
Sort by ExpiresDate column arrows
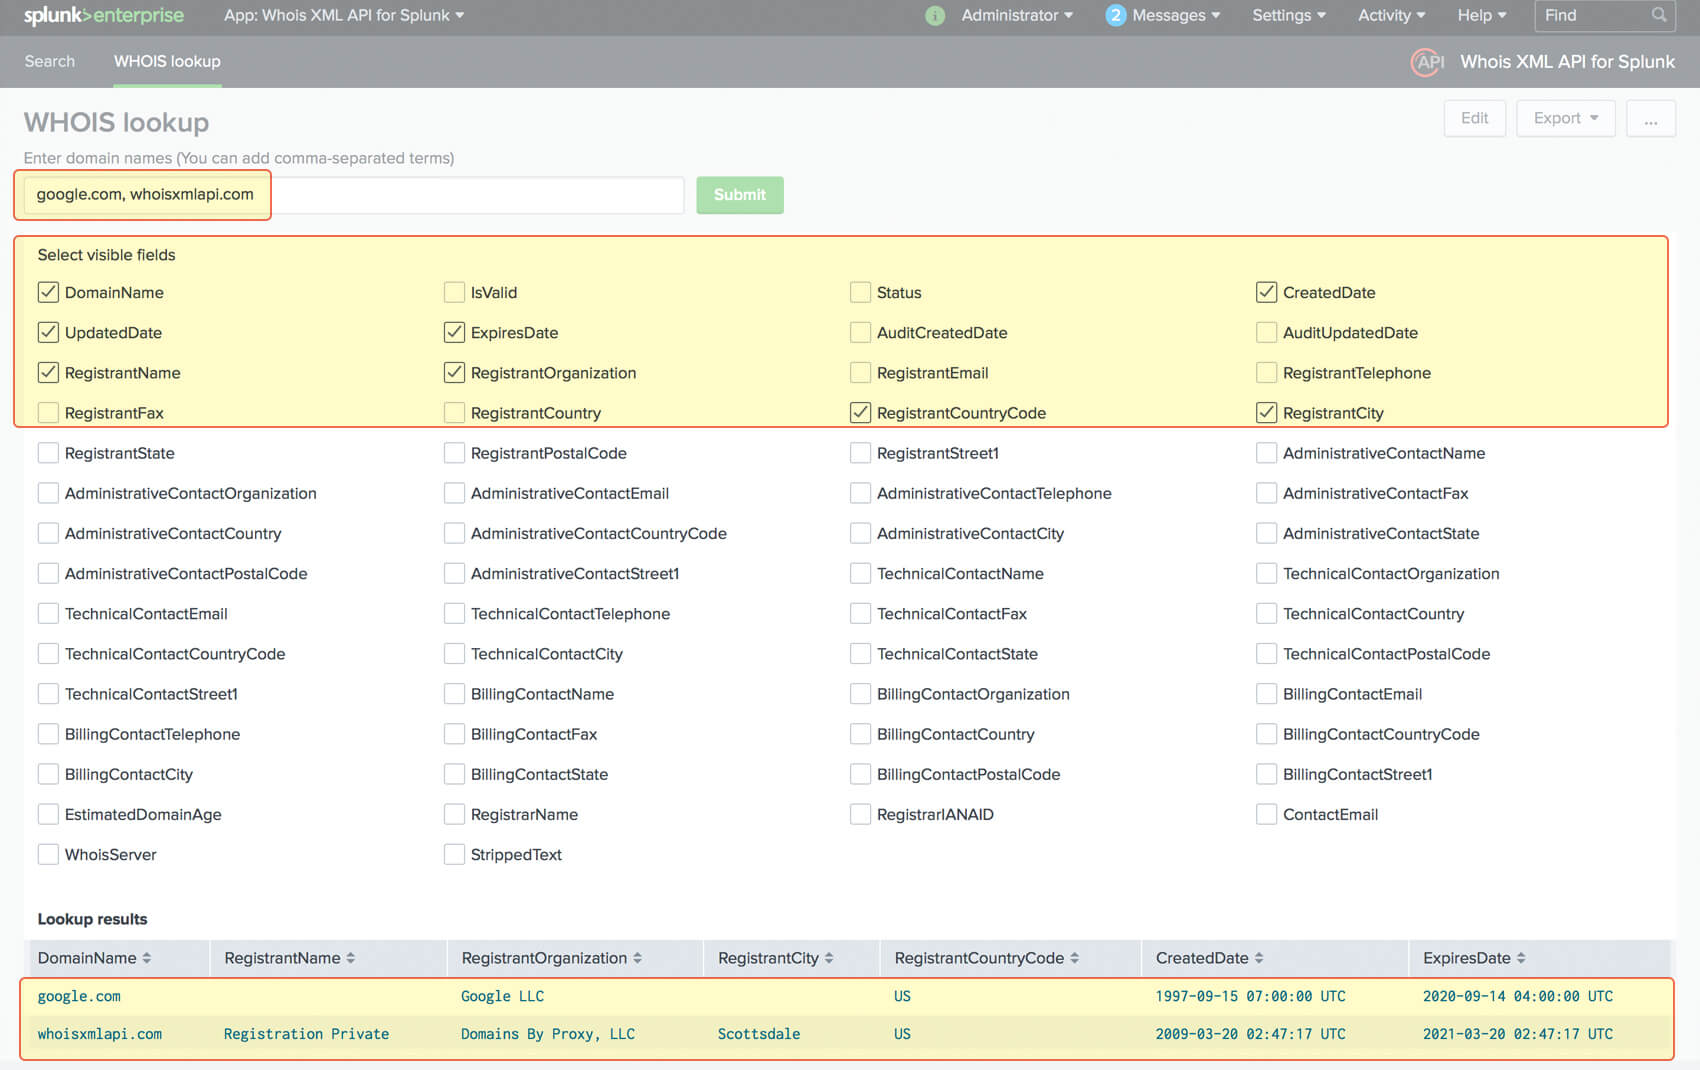1521,958
